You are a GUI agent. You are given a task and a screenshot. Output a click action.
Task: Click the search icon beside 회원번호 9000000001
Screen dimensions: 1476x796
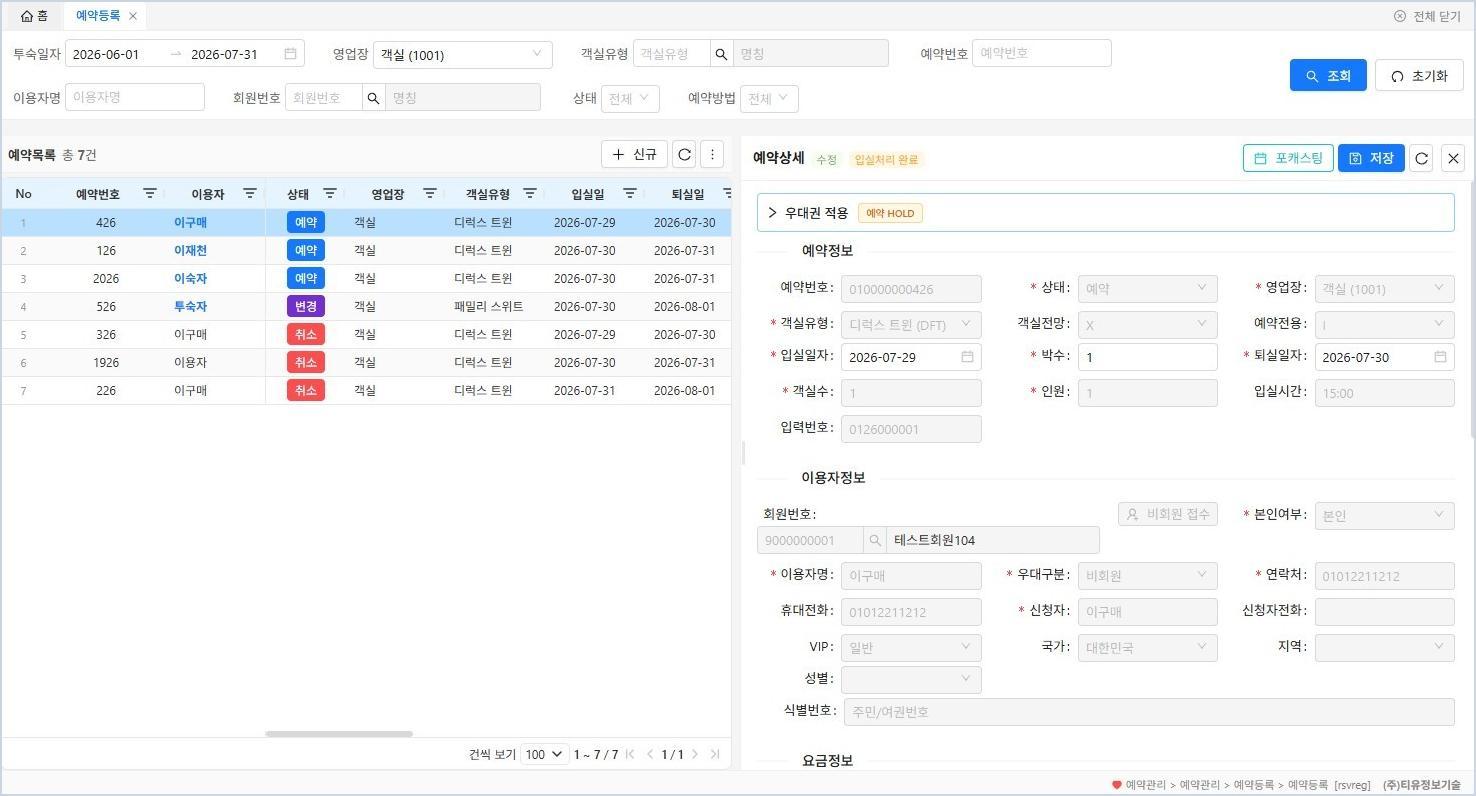click(875, 540)
